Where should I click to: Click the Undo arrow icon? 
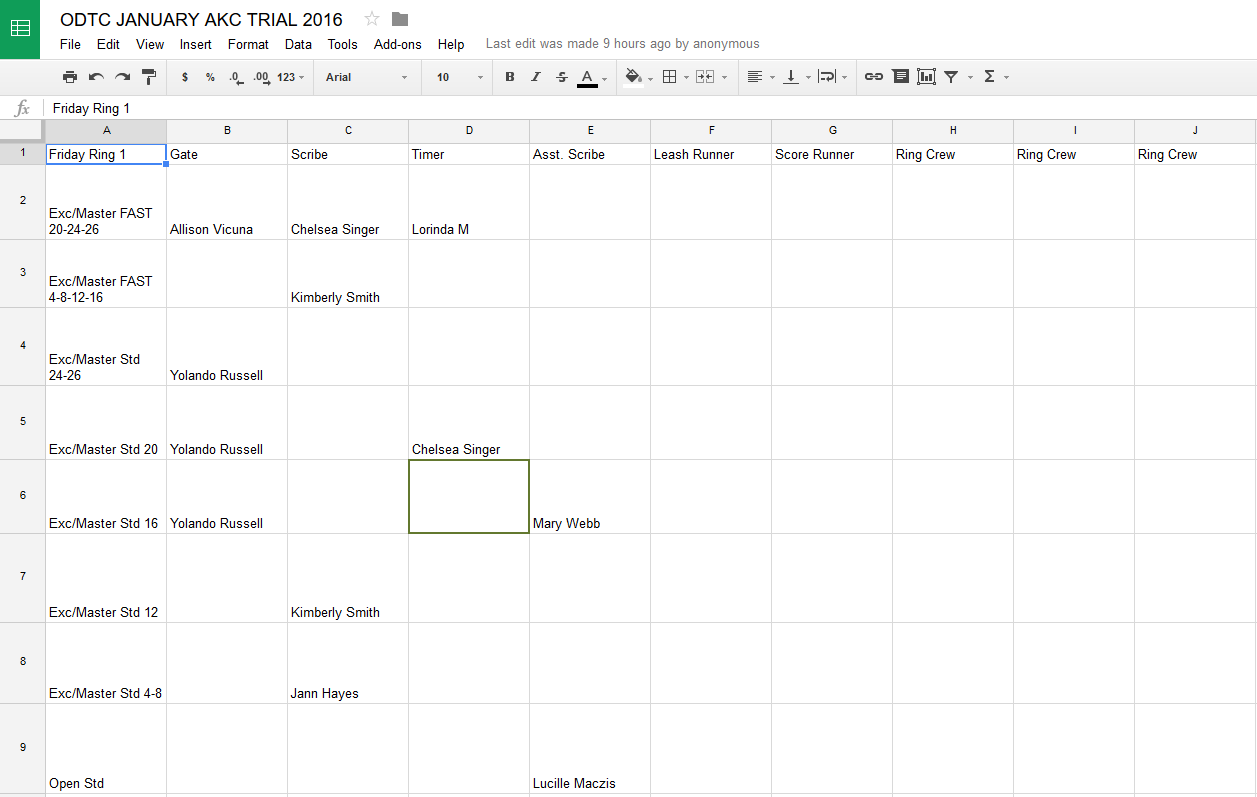(96, 77)
